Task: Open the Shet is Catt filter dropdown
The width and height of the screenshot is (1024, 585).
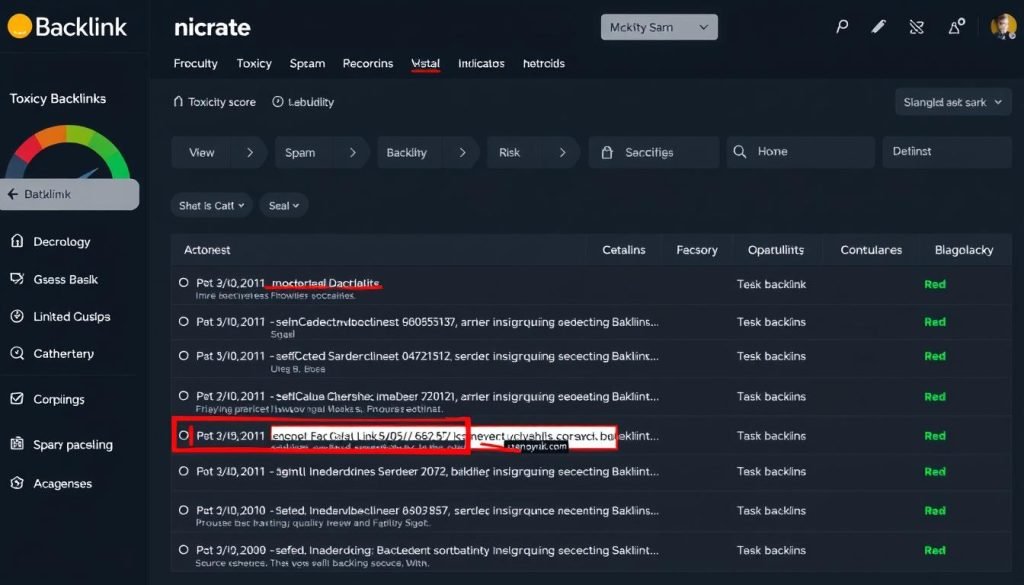Action: pos(210,204)
